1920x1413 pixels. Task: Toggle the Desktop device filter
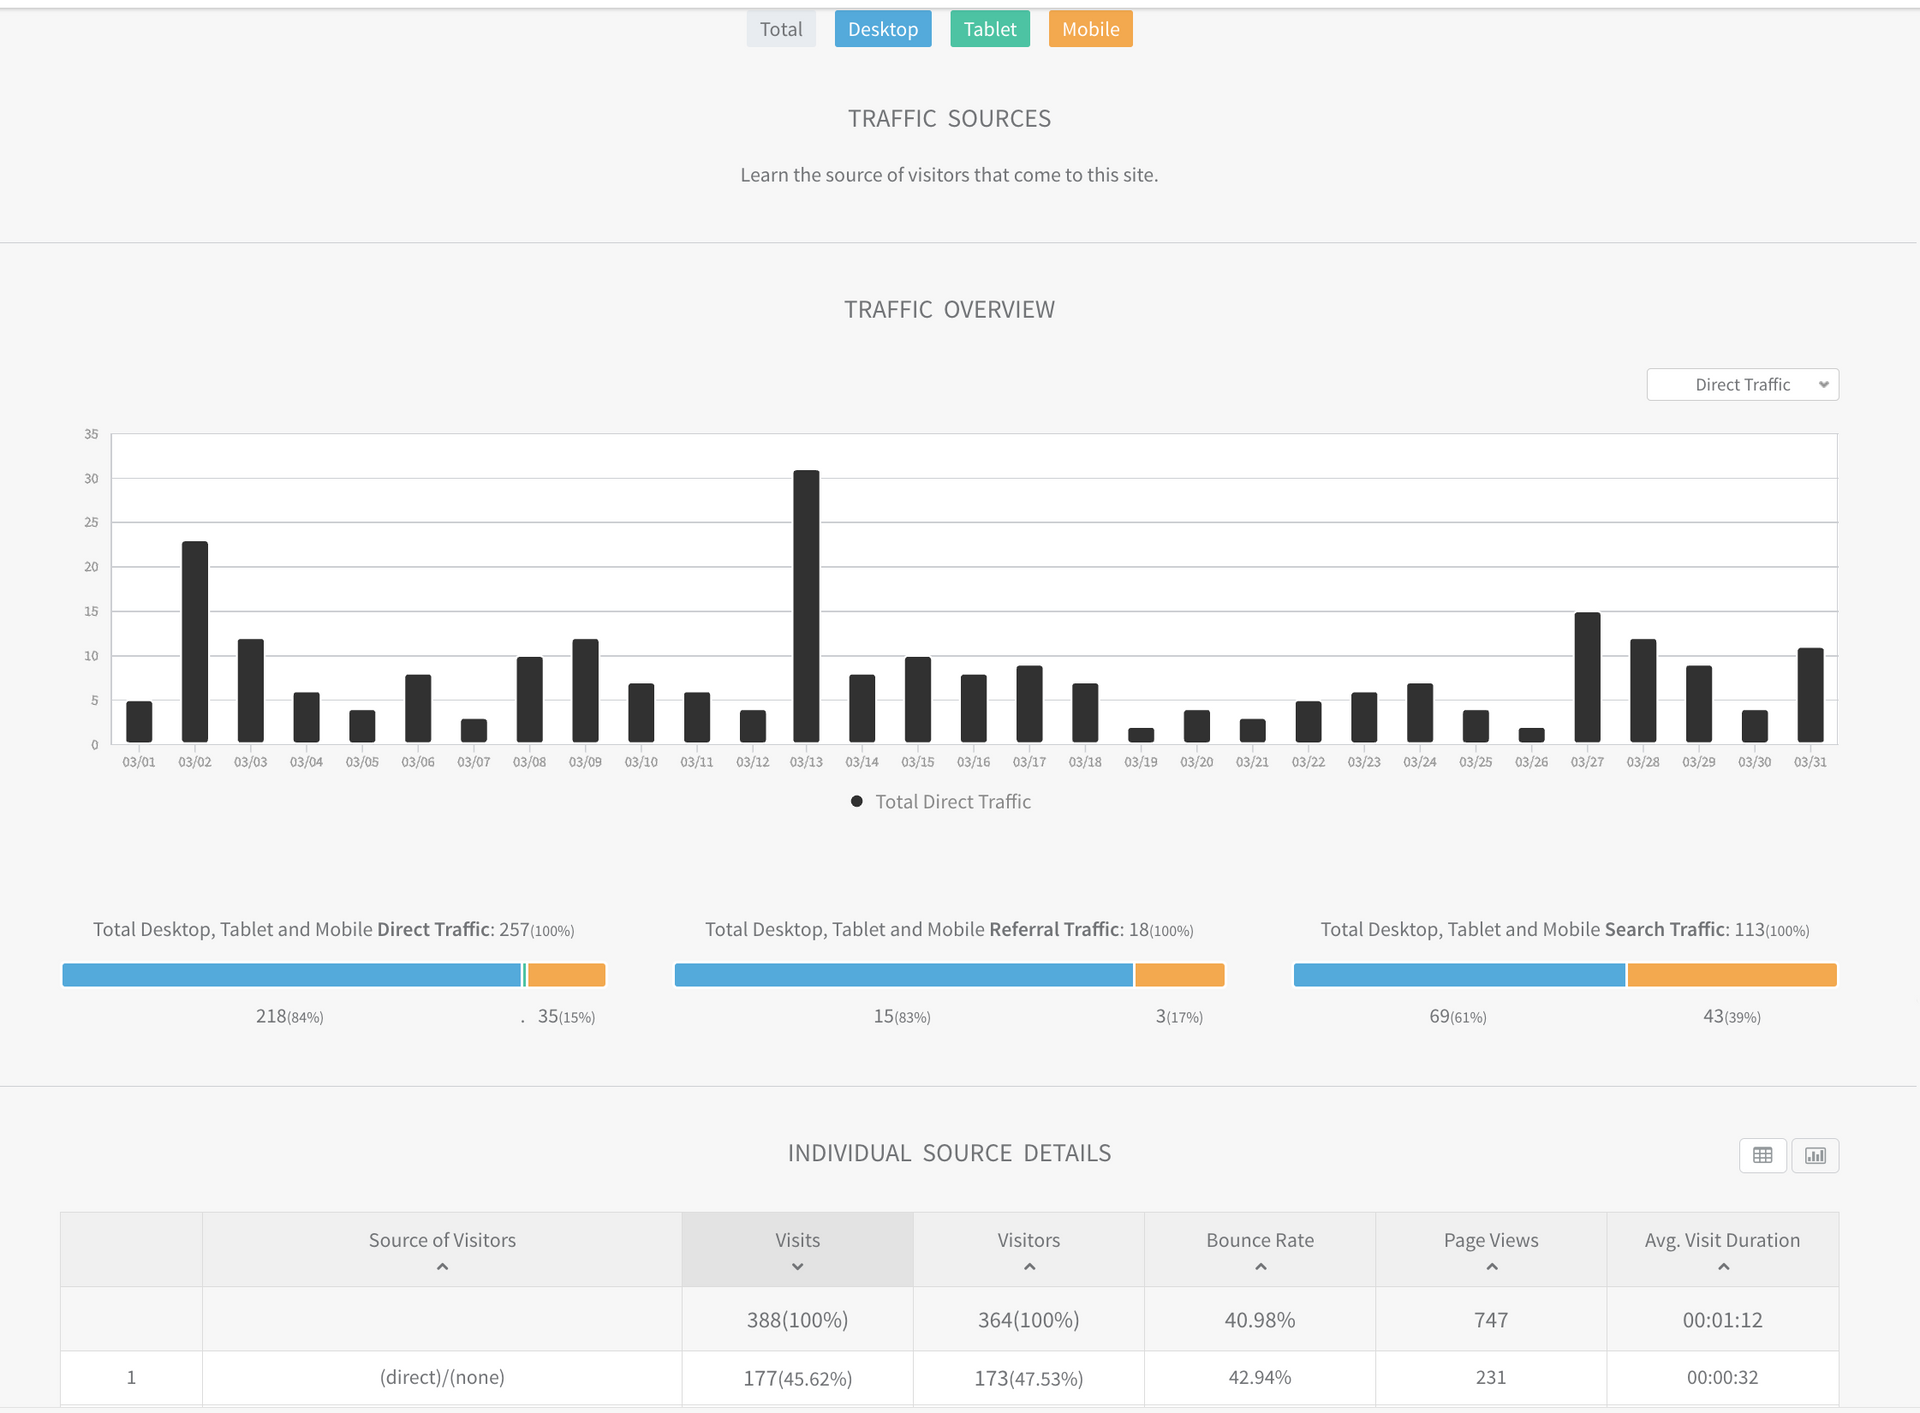pyautogui.click(x=883, y=29)
